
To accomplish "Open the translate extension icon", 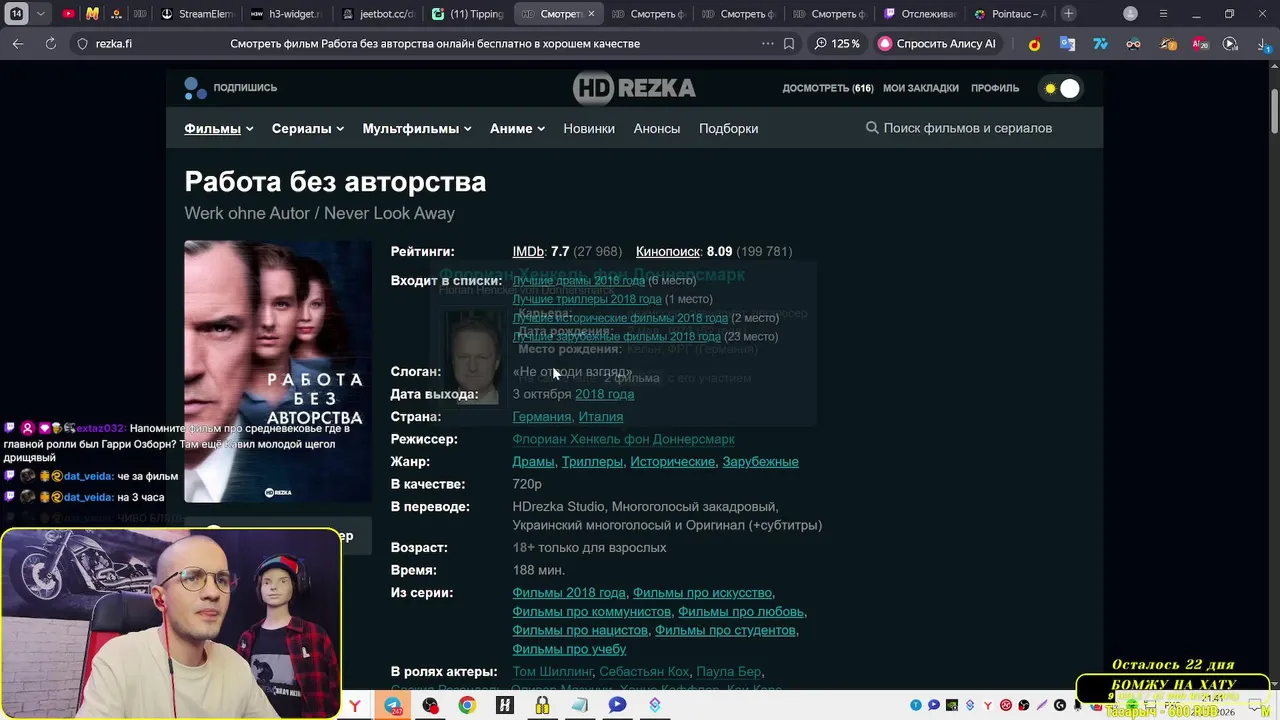I will 1067,44.
